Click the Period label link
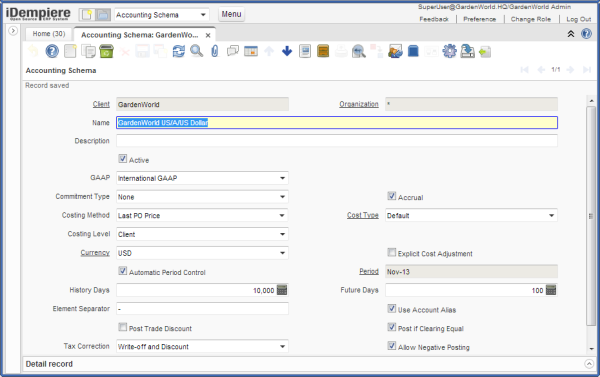 tap(369, 271)
